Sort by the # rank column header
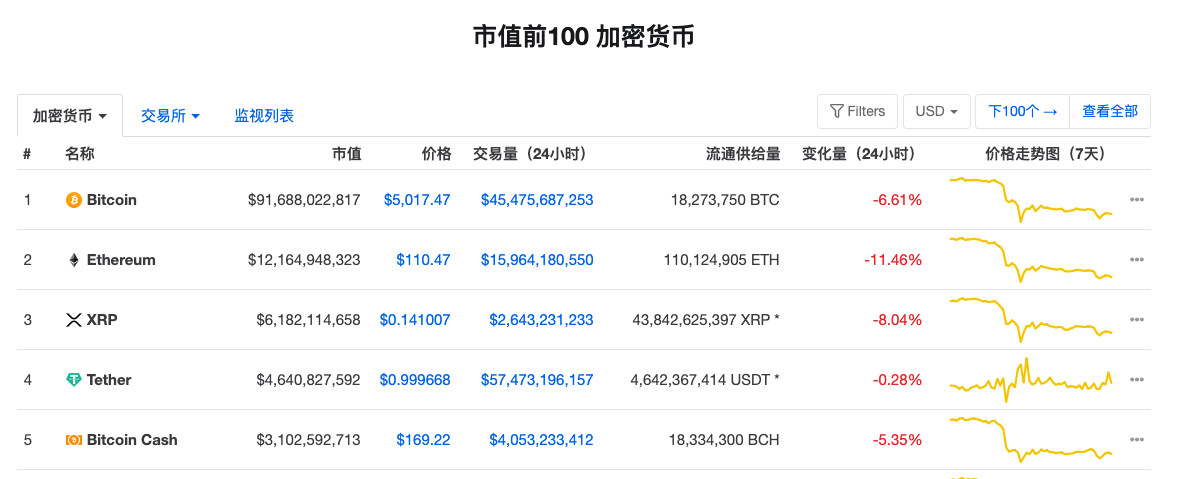 [27, 154]
